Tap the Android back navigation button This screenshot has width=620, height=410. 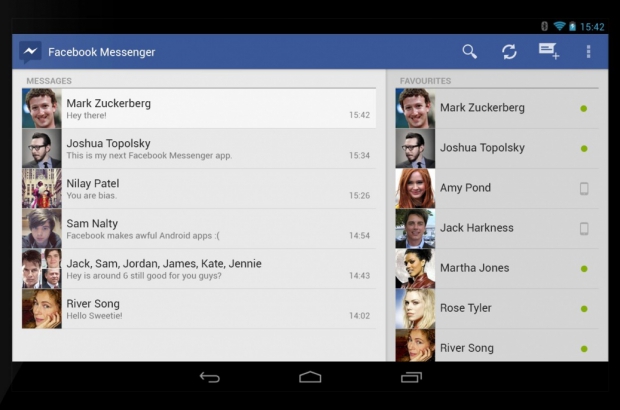coord(210,377)
